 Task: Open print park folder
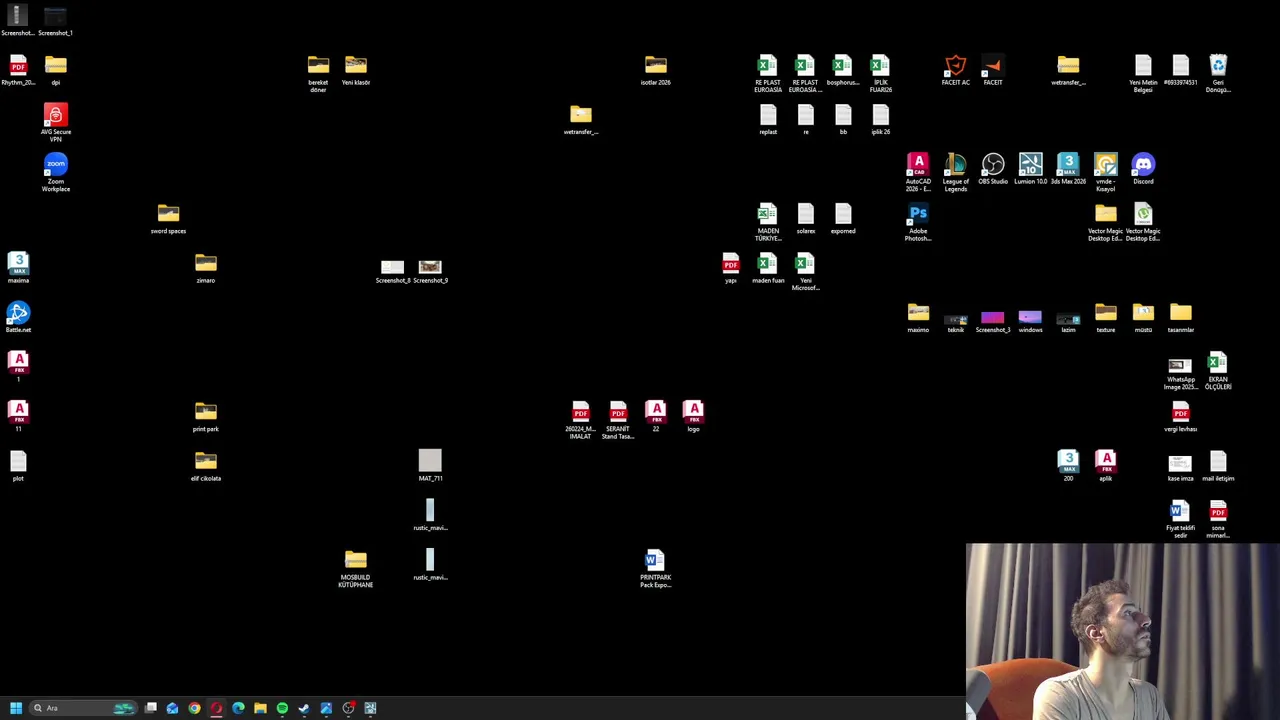click(206, 417)
